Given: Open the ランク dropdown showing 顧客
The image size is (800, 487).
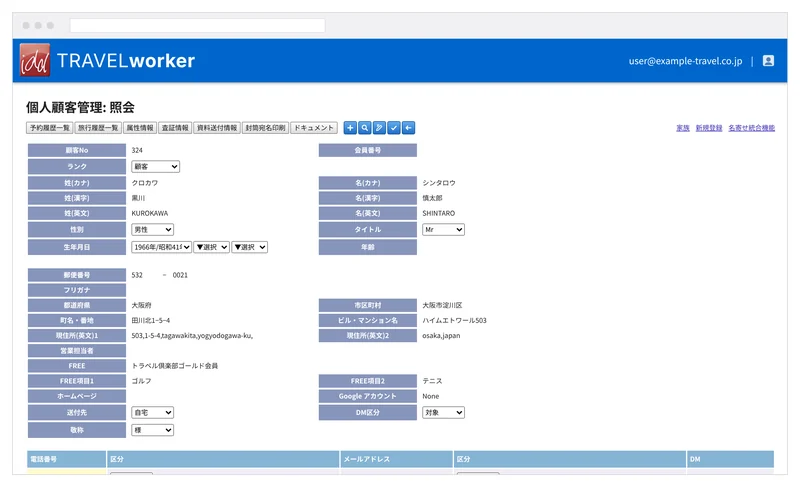Looking at the screenshot, I should click(x=155, y=167).
